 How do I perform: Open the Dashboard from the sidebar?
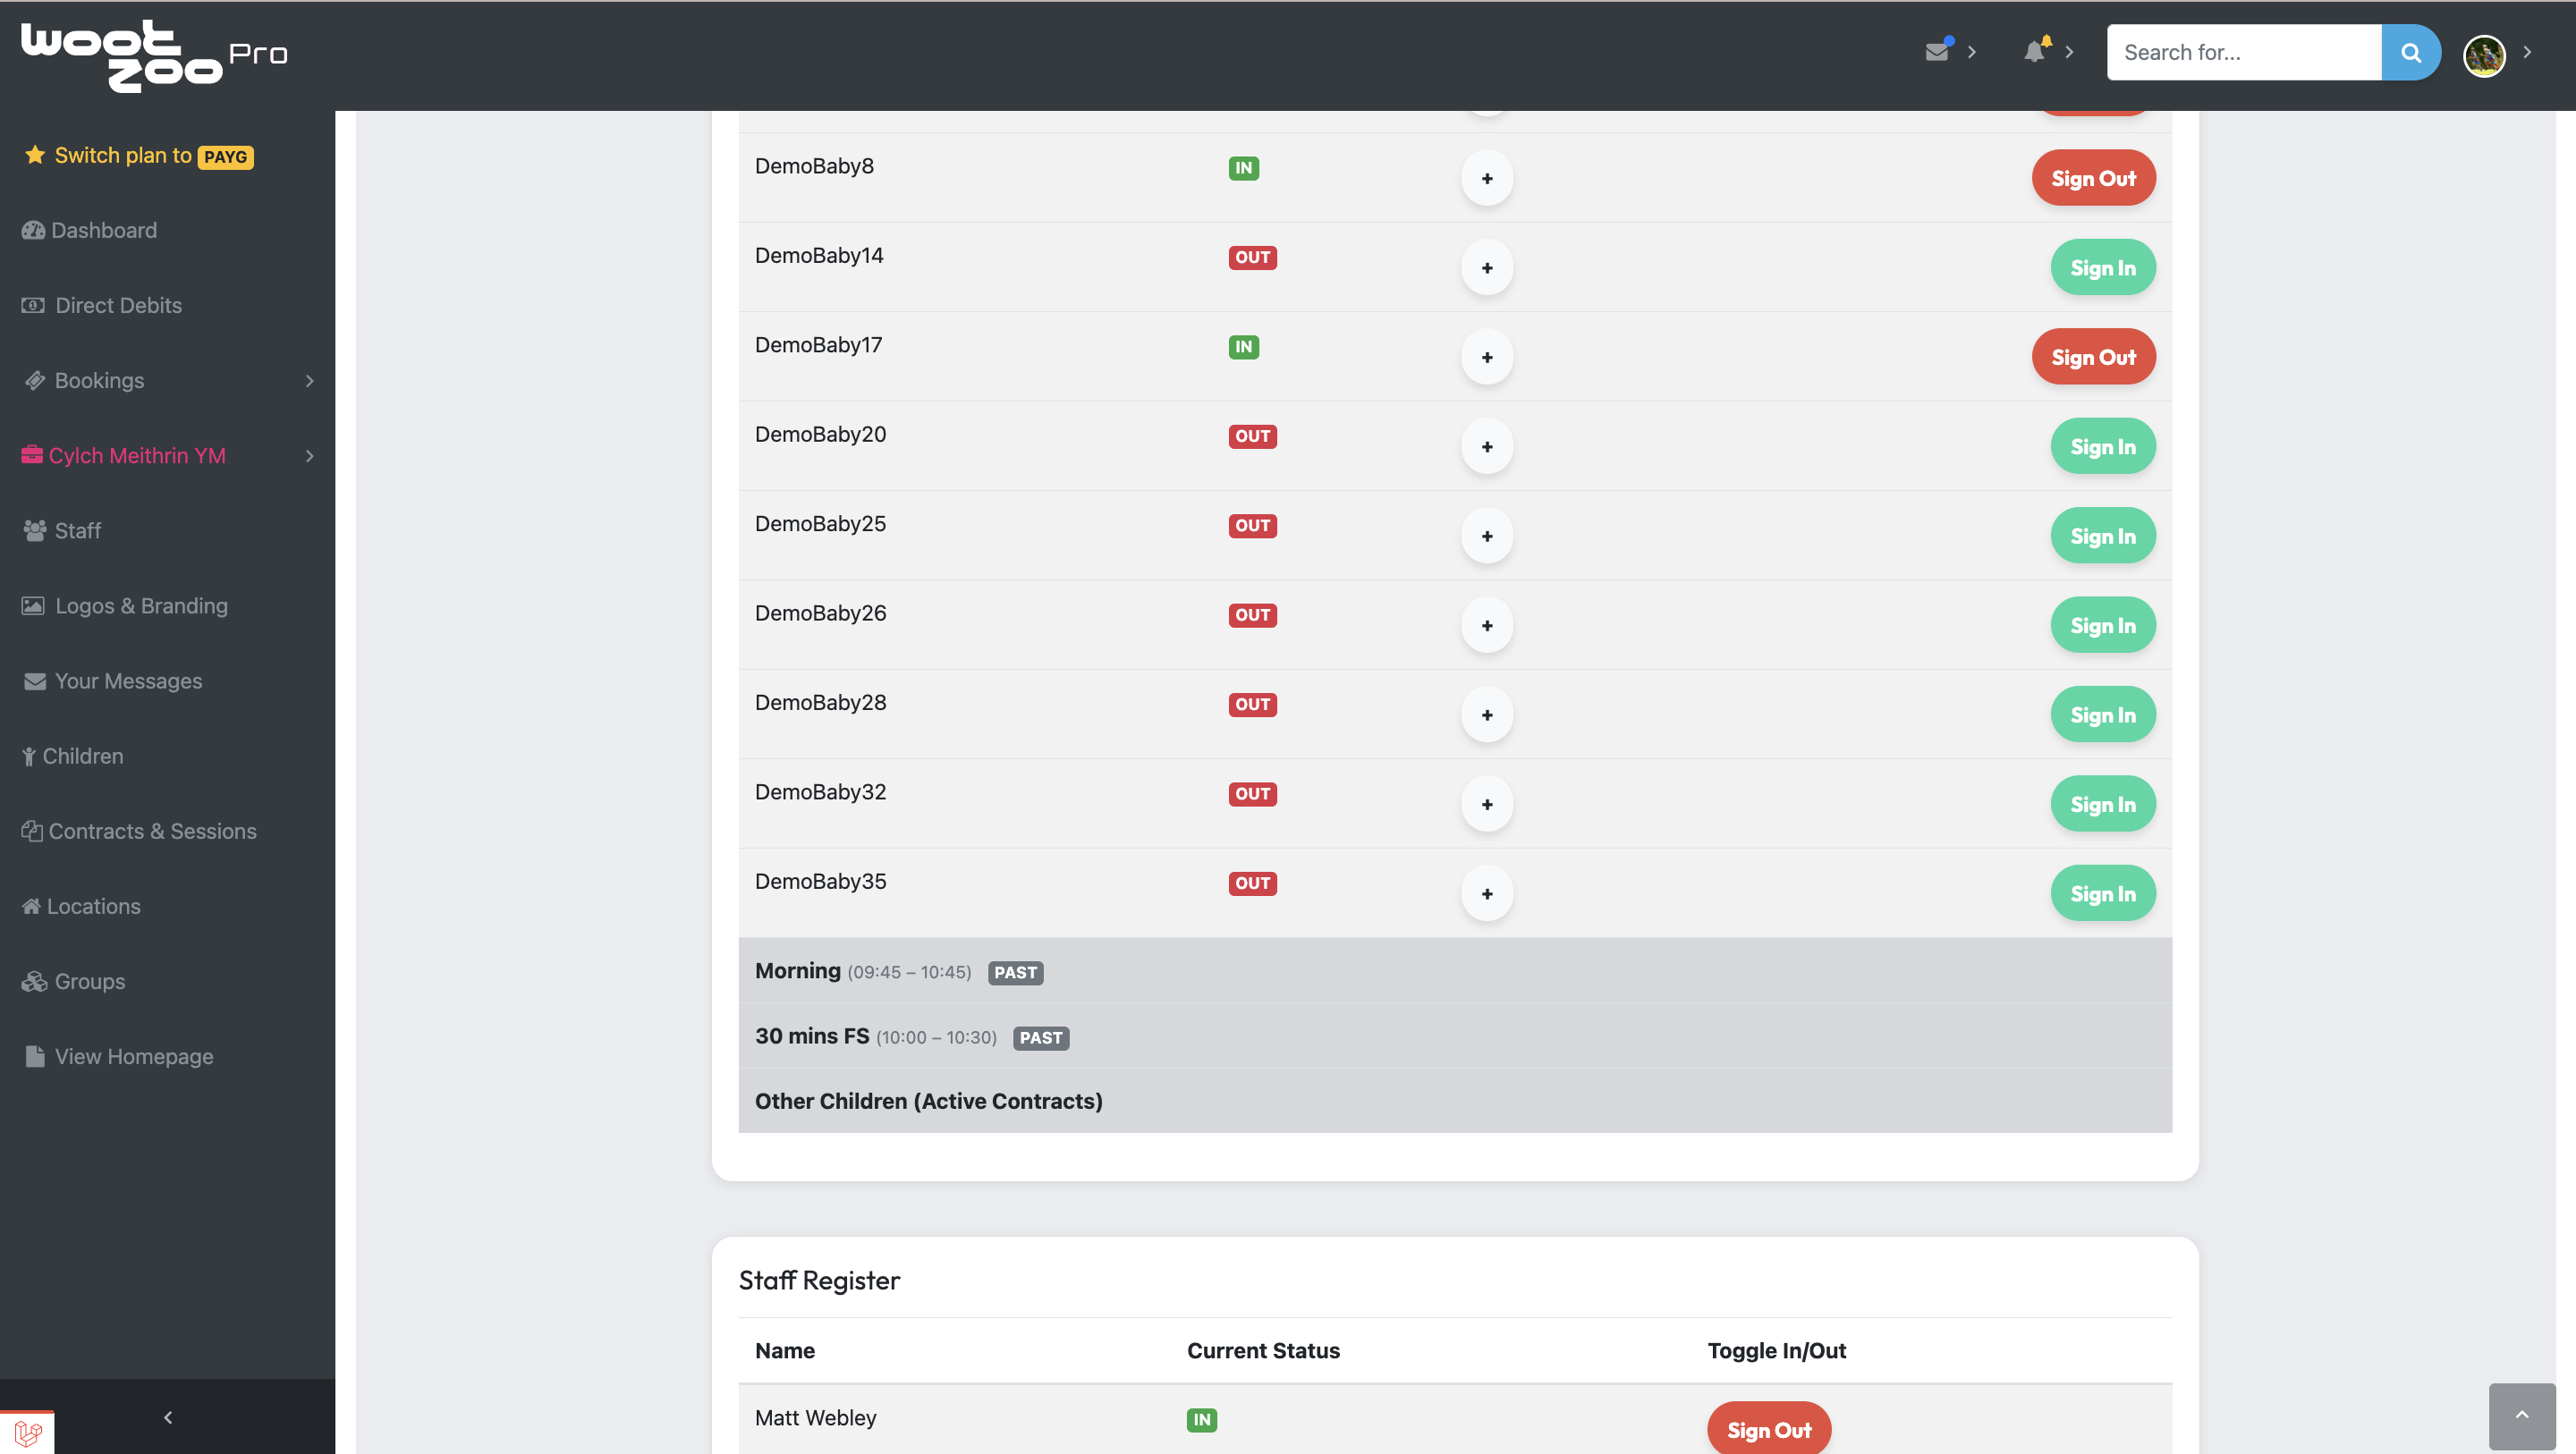(x=104, y=230)
